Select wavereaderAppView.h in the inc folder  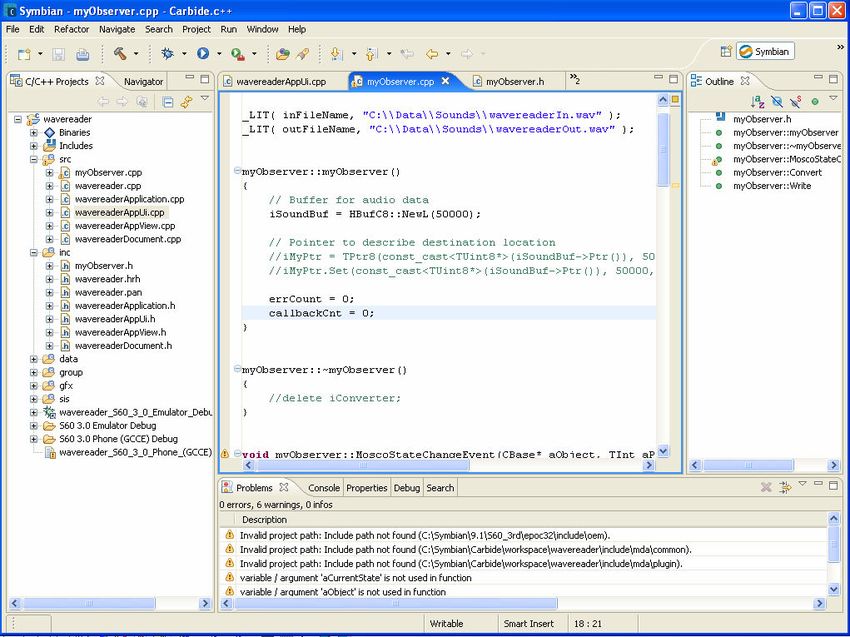[120, 332]
